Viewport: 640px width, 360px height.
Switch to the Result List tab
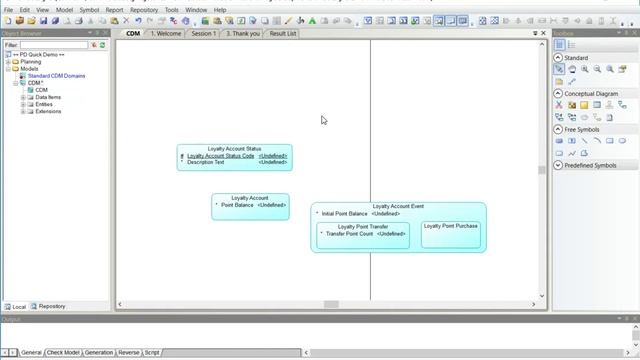tap(283, 33)
